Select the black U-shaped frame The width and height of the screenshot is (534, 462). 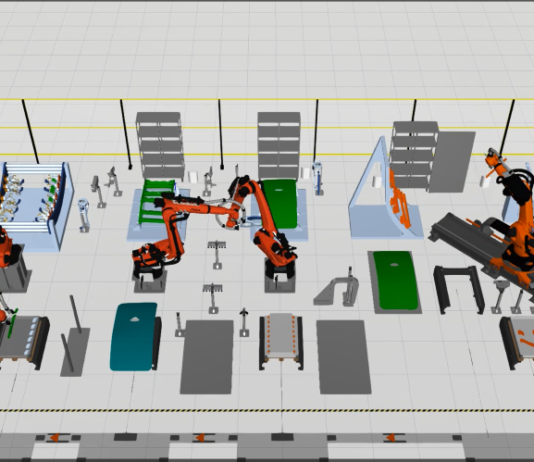[x=459, y=289]
